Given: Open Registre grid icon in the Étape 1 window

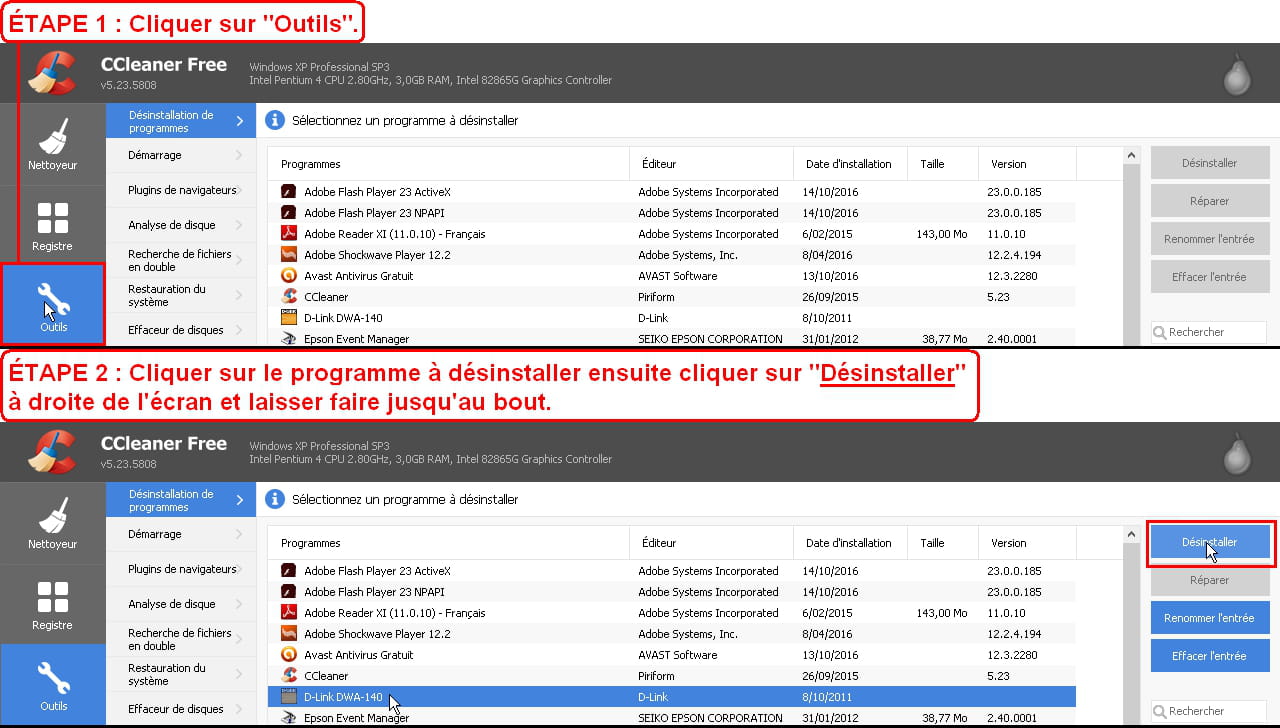Looking at the screenshot, I should [x=52, y=219].
